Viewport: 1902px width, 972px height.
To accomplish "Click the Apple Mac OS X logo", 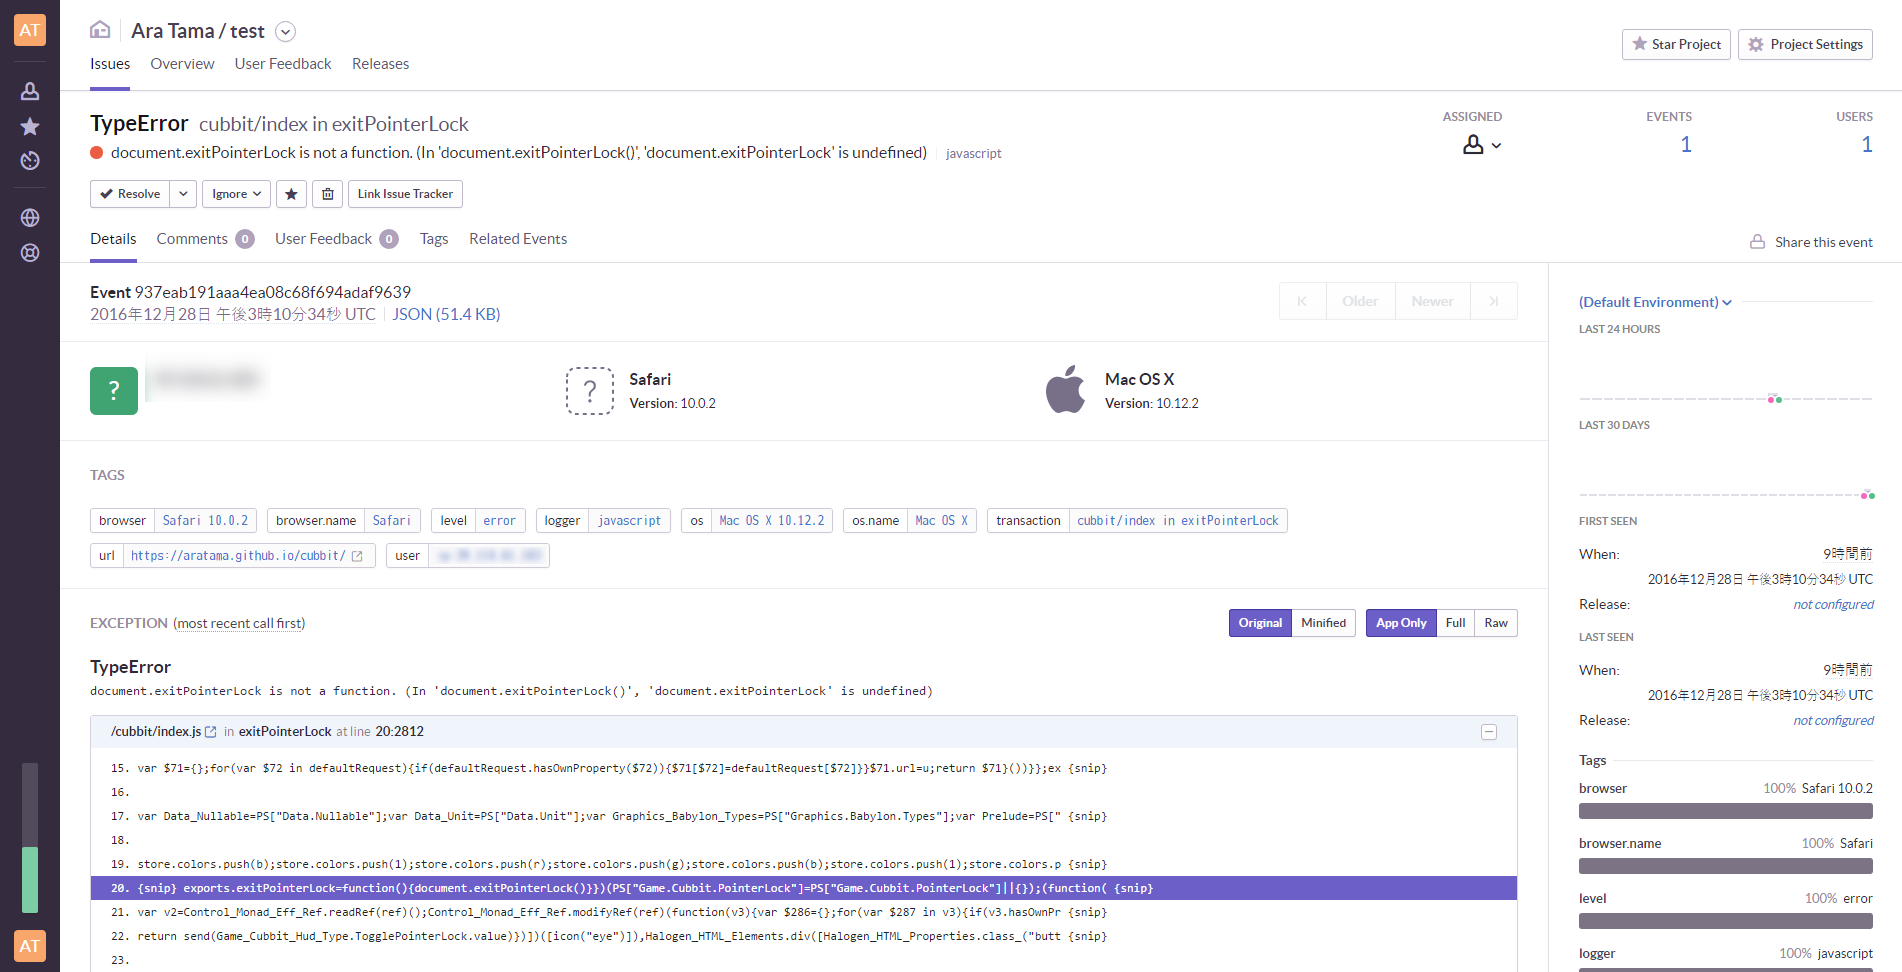I will (x=1066, y=389).
